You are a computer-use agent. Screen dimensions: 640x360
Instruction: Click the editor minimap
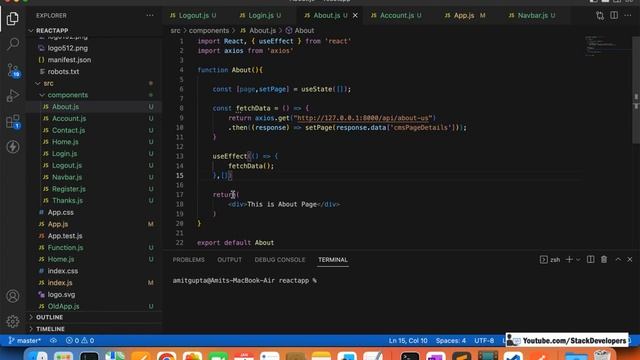607,45
